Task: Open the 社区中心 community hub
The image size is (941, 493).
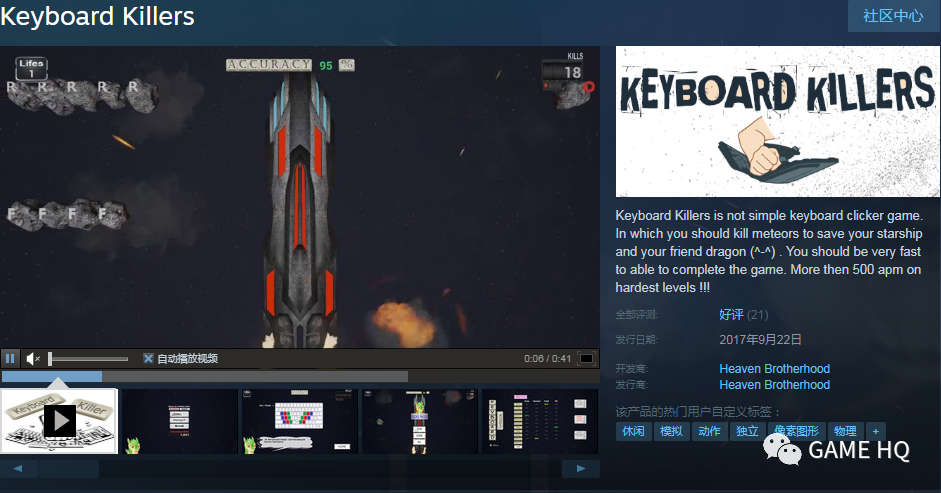Action: point(893,16)
